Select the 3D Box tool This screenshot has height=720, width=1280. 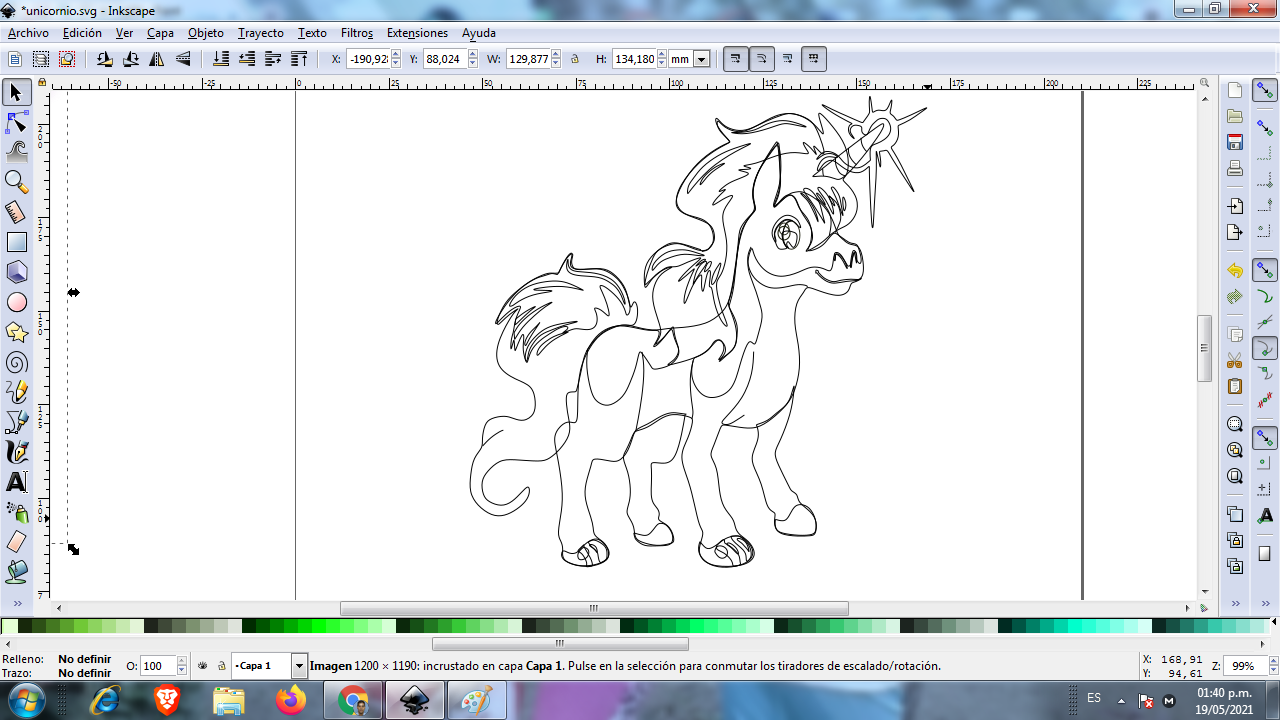16,272
